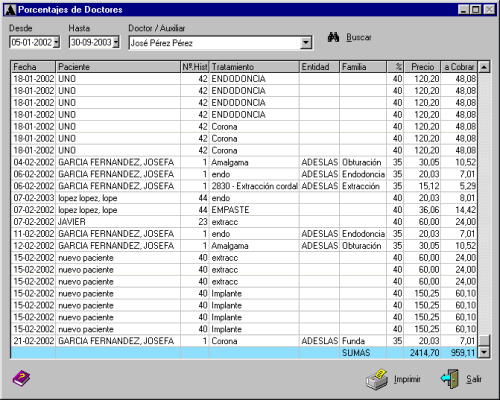Click the printer Imprimir icon
The image size is (500, 400).
377,379
